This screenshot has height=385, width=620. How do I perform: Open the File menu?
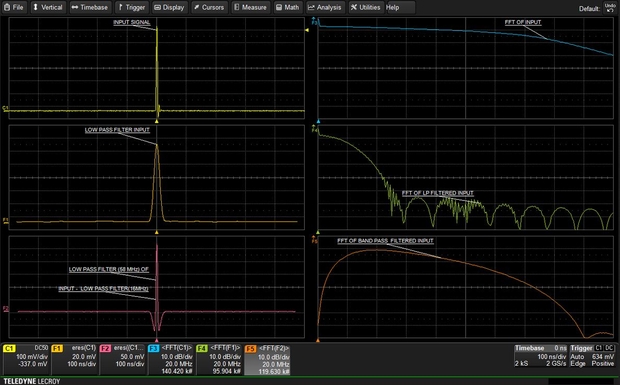pos(15,7)
